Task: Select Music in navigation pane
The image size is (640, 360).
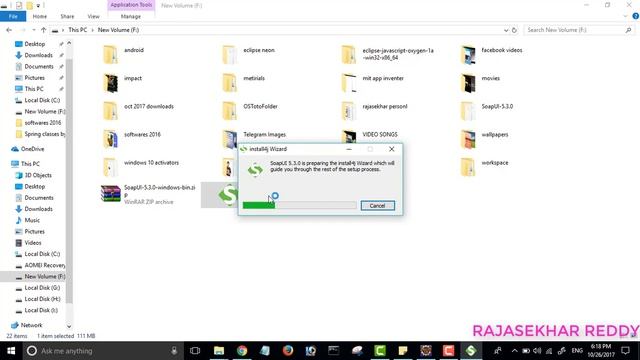Action: pyautogui.click(x=32, y=220)
